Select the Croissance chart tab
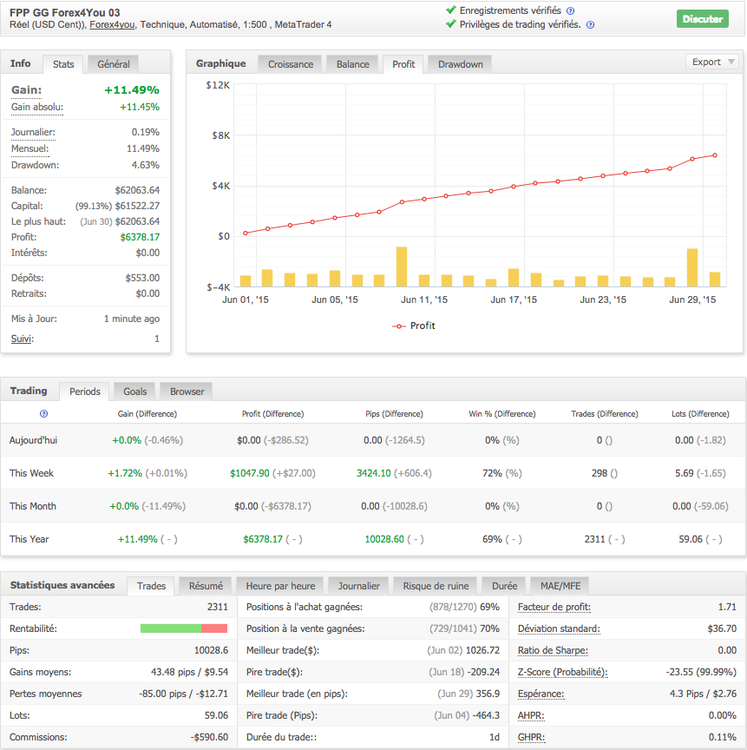 pos(290,64)
